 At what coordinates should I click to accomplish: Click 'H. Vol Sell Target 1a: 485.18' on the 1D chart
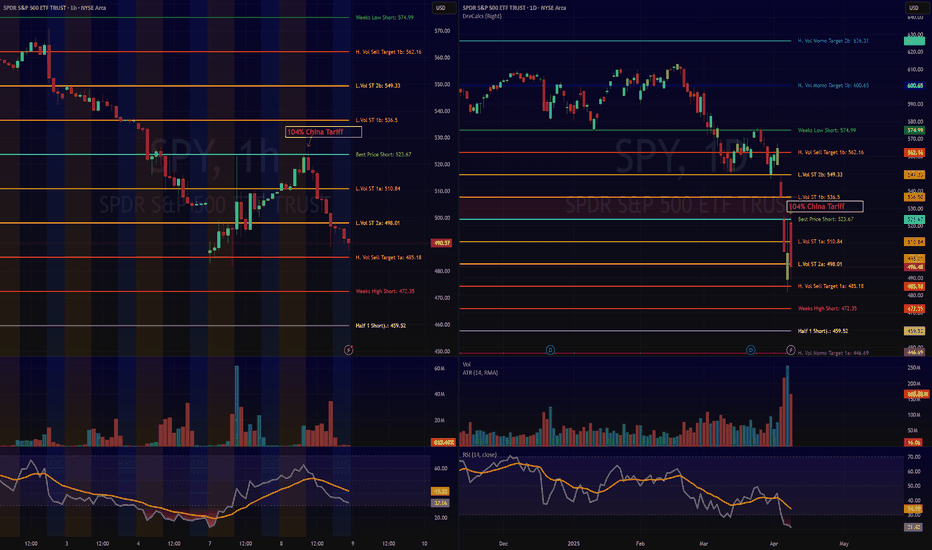click(x=830, y=286)
